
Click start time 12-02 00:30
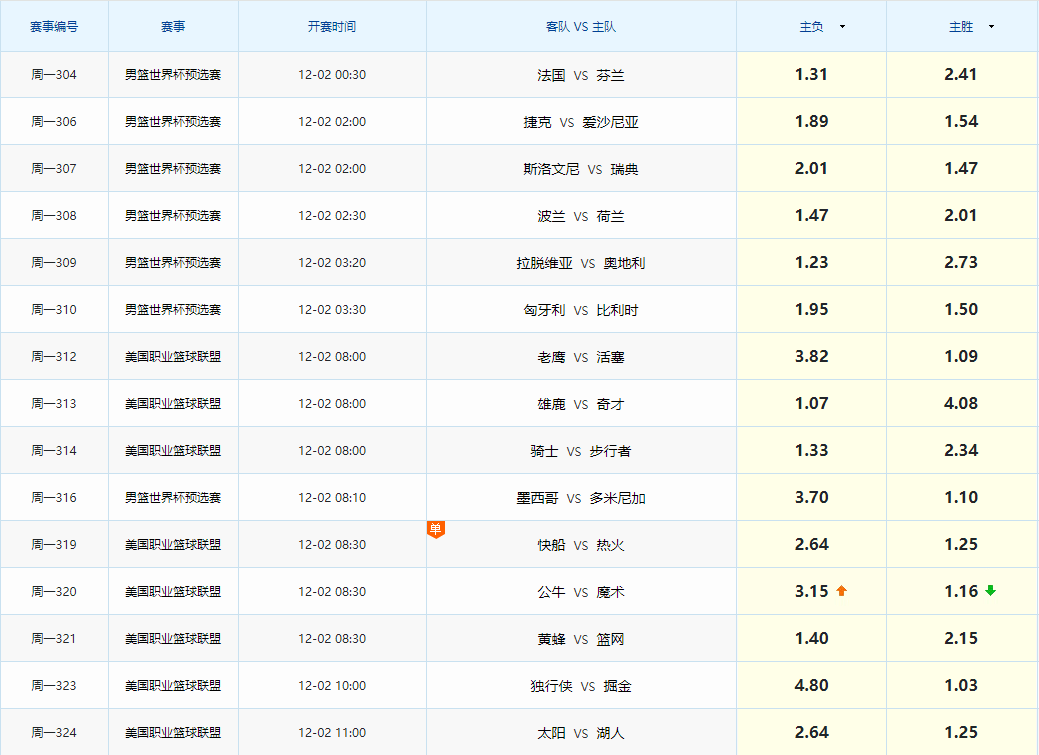click(x=332, y=75)
